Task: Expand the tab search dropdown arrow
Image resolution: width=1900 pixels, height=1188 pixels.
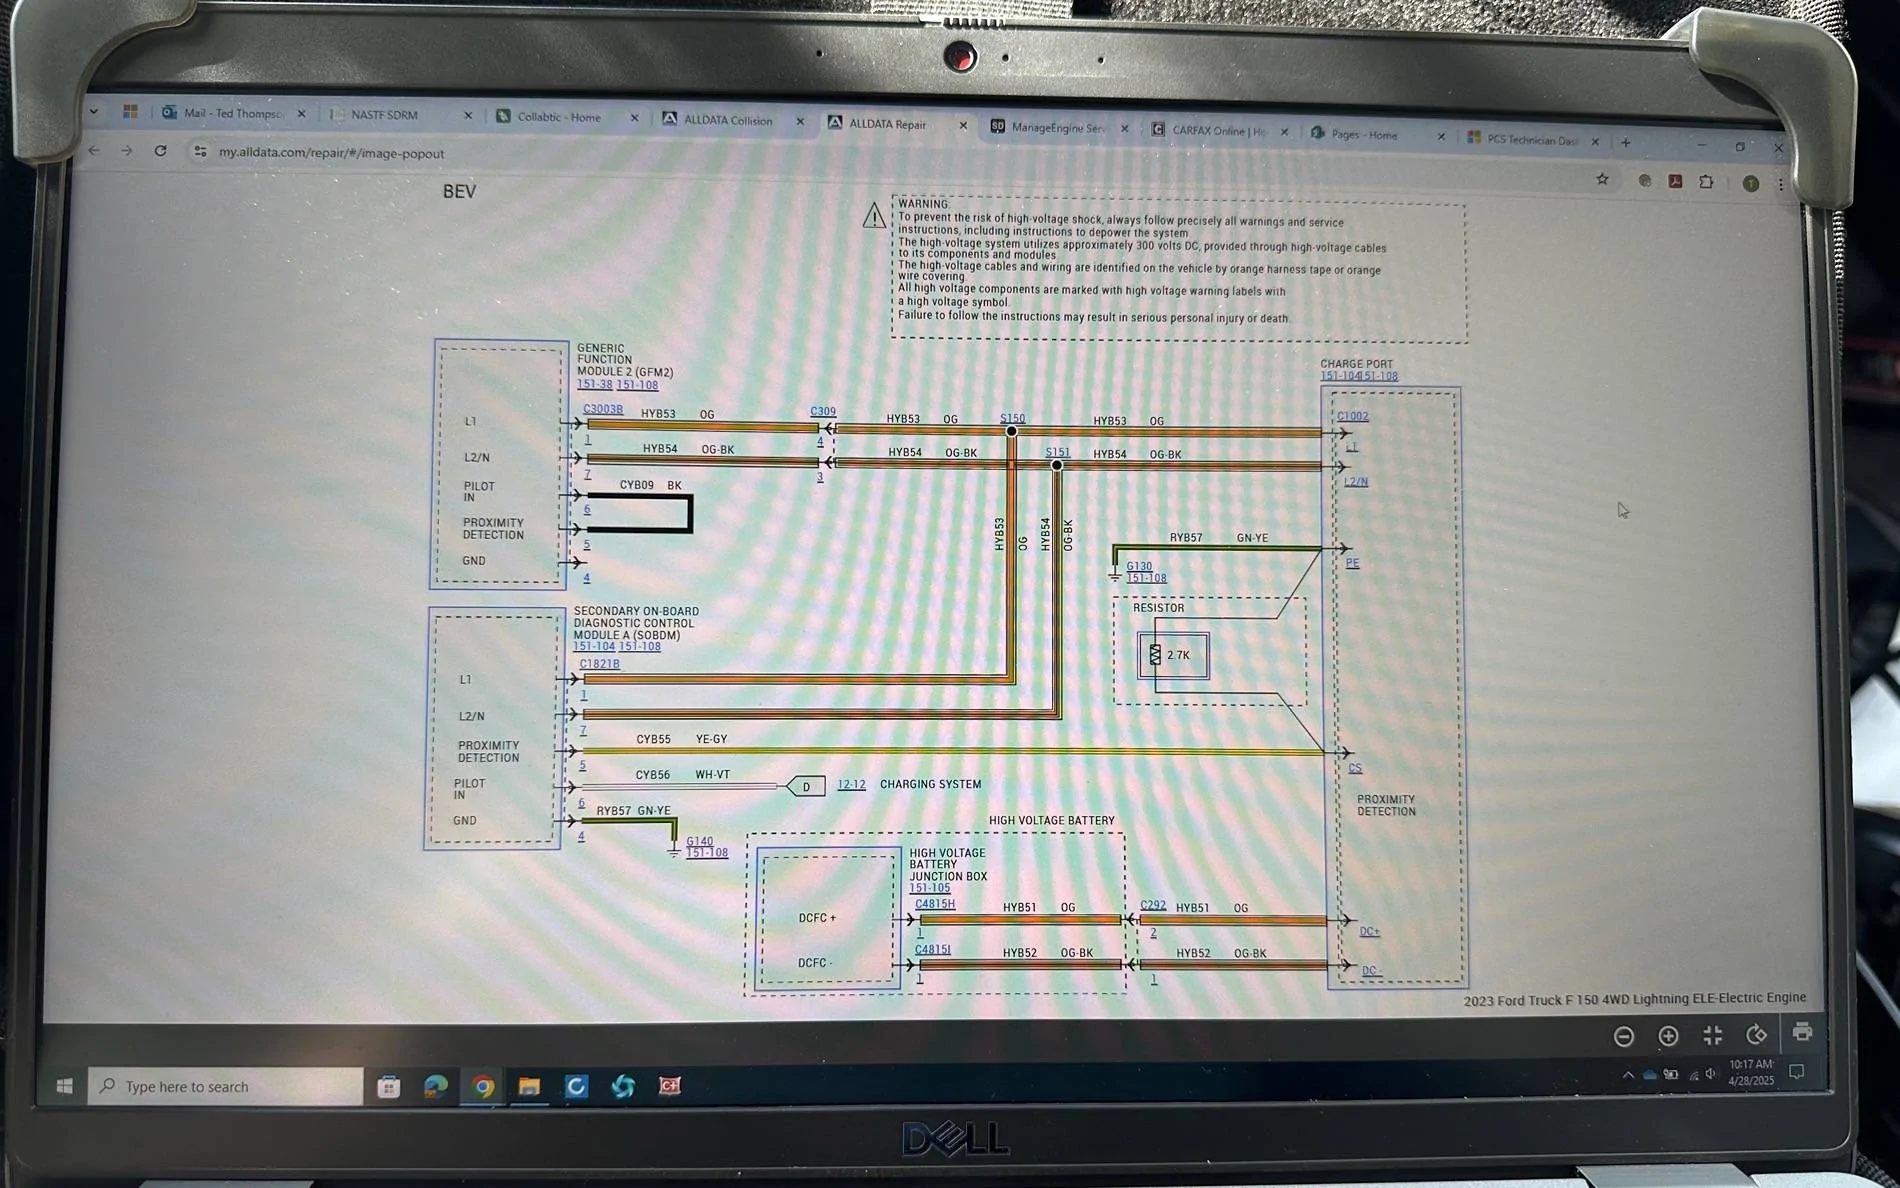Action: coord(94,112)
